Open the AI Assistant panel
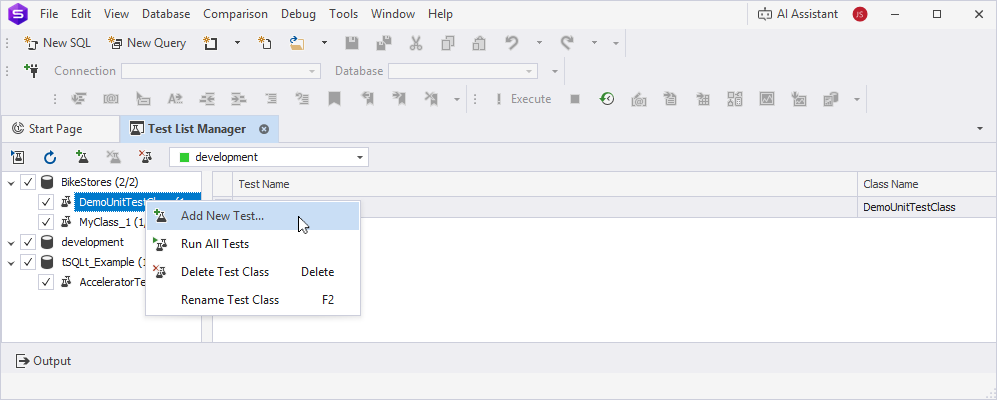Screen dimensions: 997x400 [798, 14]
